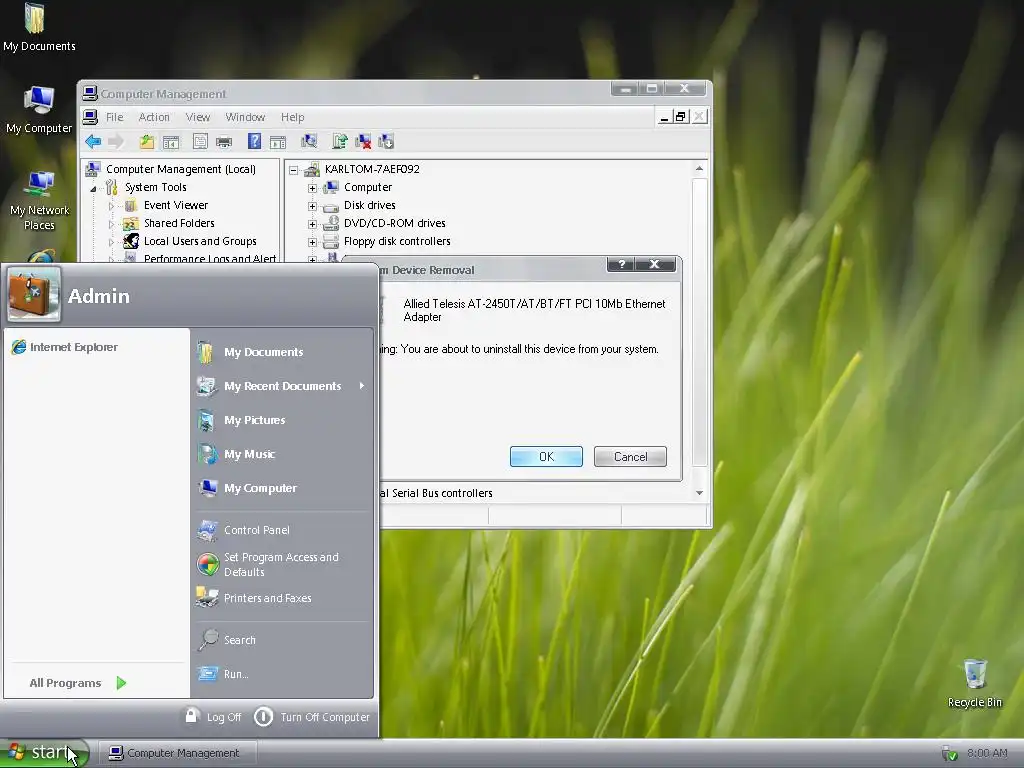Viewport: 1024px width, 768px height.
Task: Click the Properties sheet toolbar icon
Action: [200, 141]
